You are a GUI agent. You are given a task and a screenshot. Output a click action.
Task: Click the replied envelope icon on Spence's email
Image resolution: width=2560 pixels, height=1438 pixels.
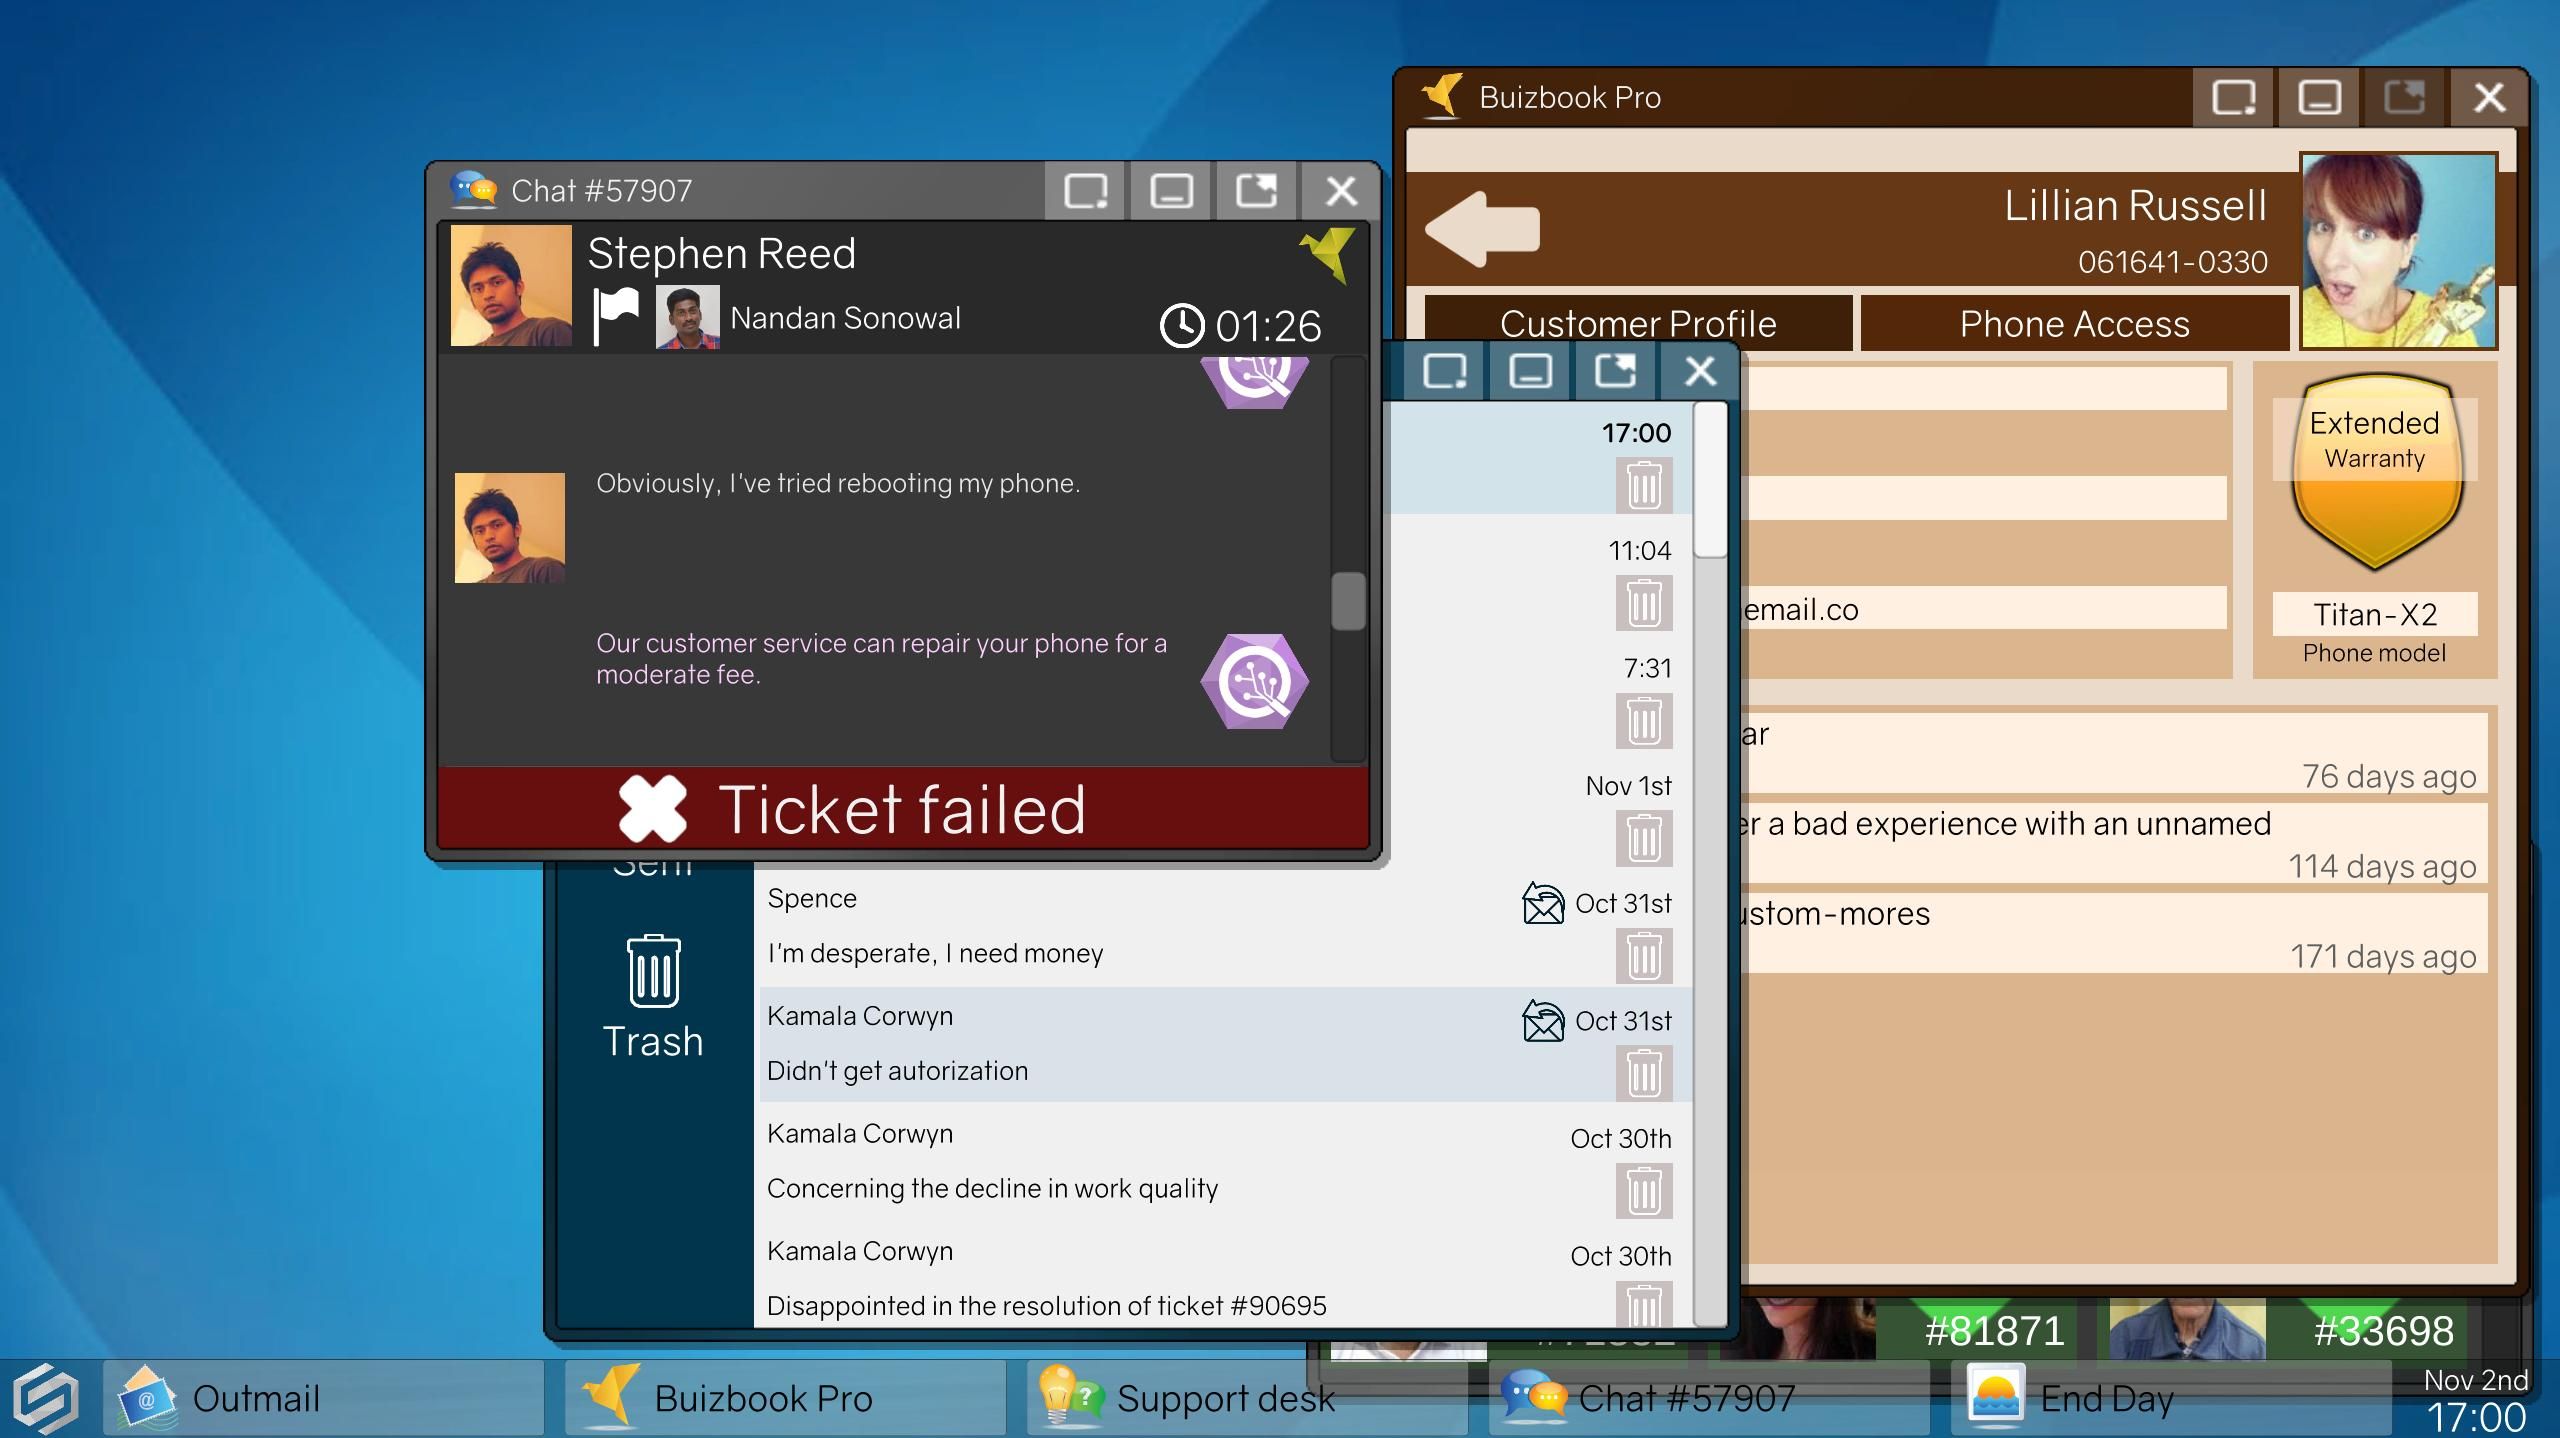[x=1543, y=903]
